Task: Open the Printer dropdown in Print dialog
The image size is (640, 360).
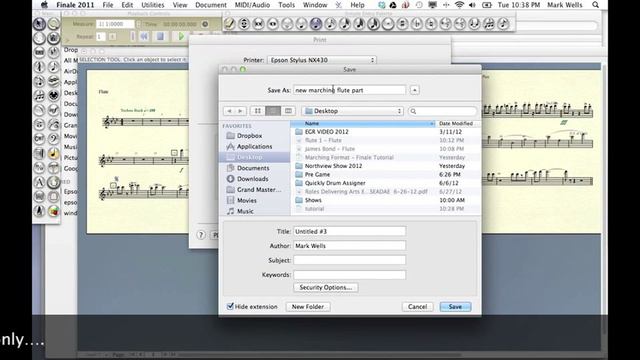Action: click(x=322, y=60)
